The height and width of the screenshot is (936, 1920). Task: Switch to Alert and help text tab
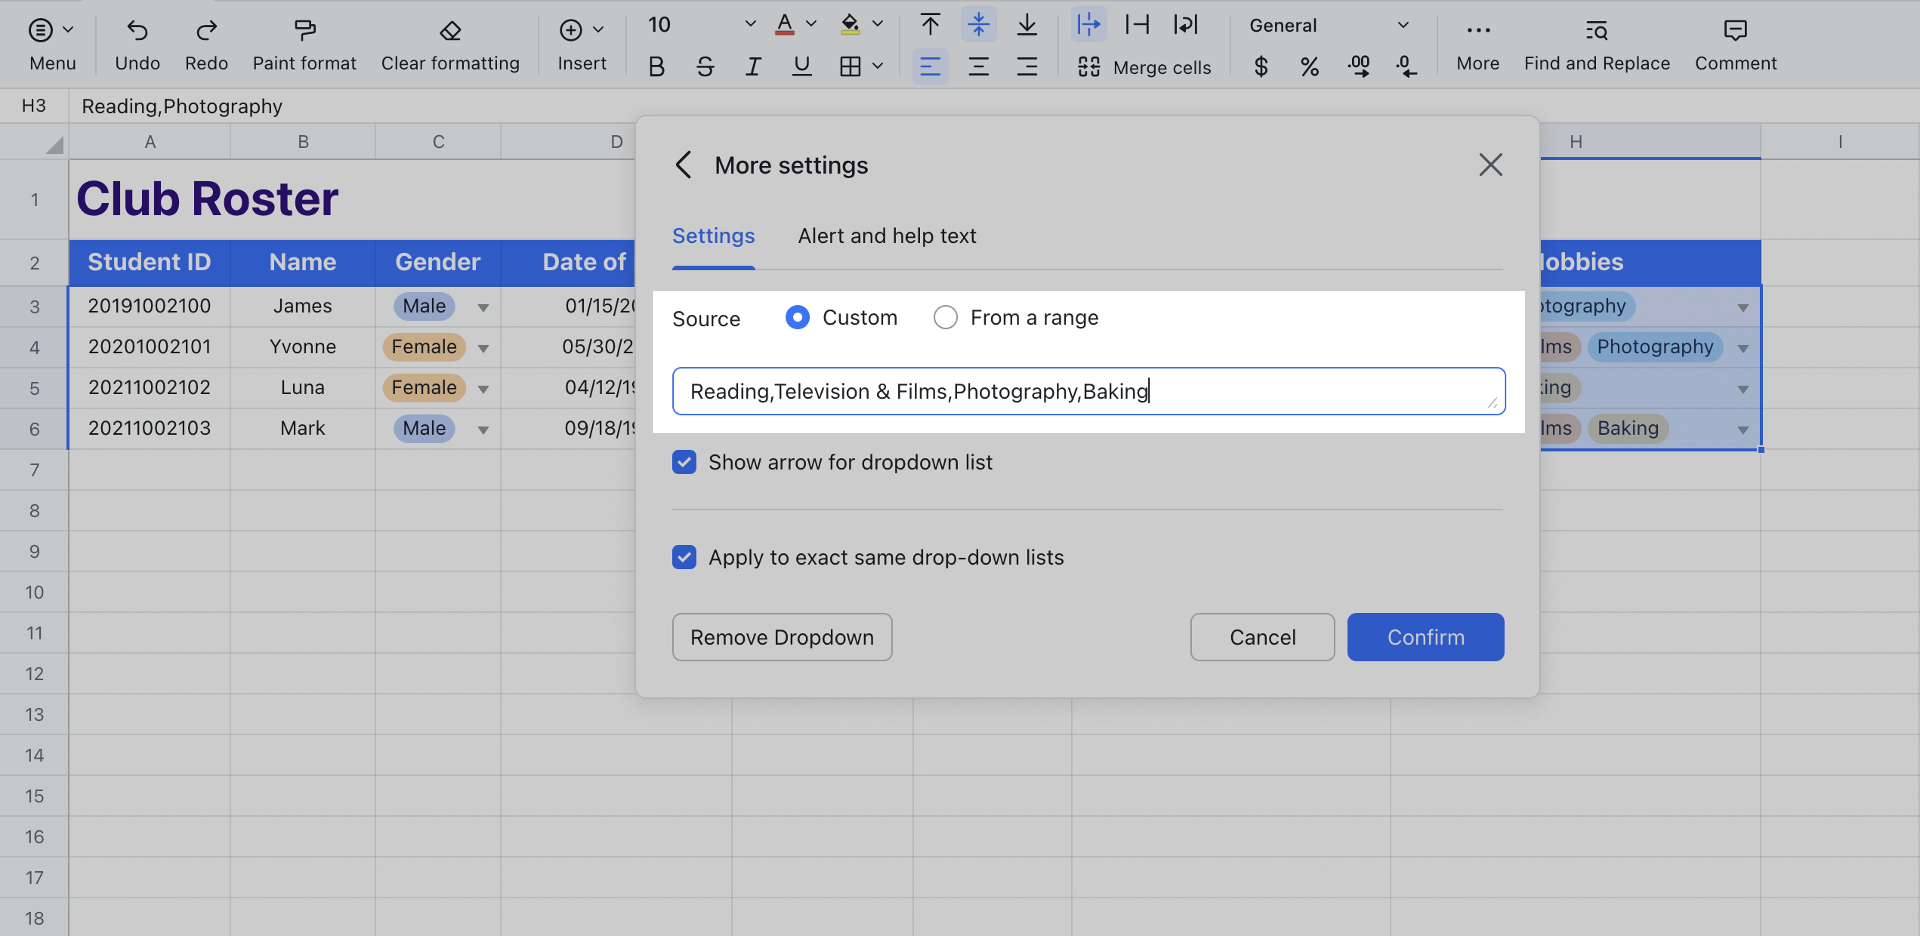point(886,236)
